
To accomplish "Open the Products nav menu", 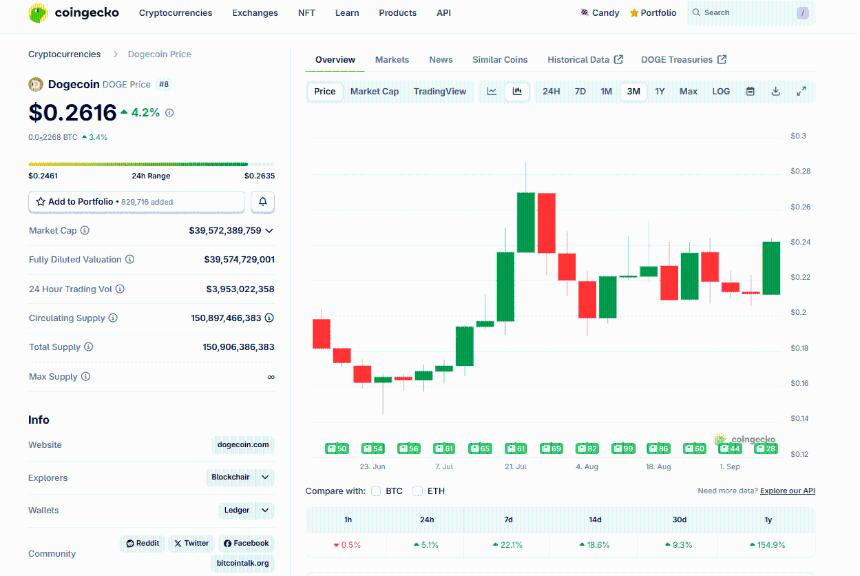I will point(398,13).
